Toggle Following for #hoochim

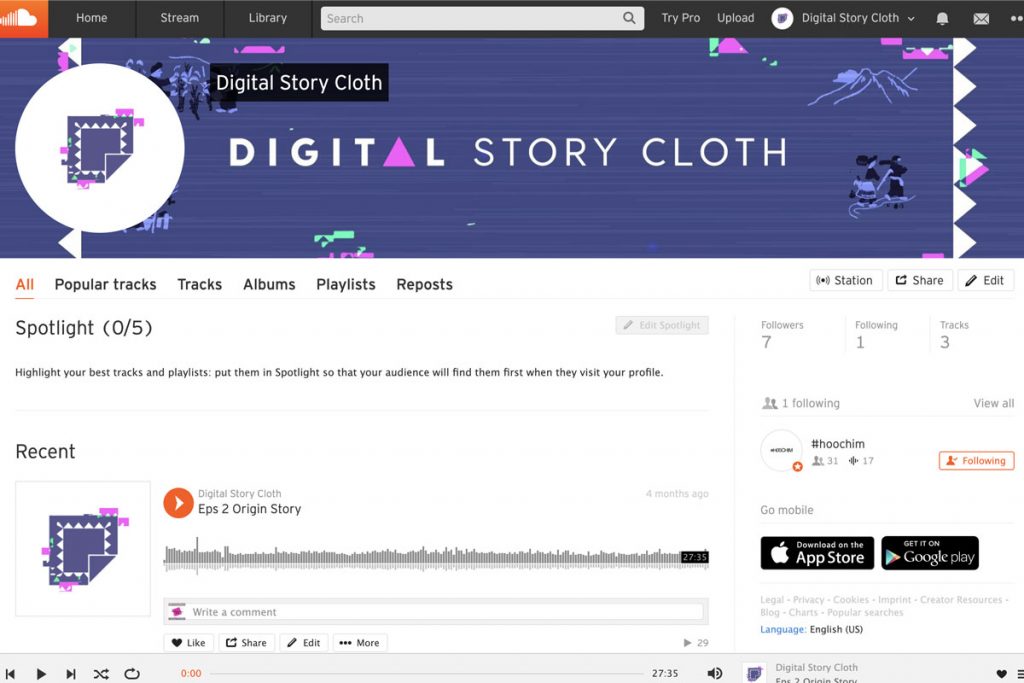point(976,460)
